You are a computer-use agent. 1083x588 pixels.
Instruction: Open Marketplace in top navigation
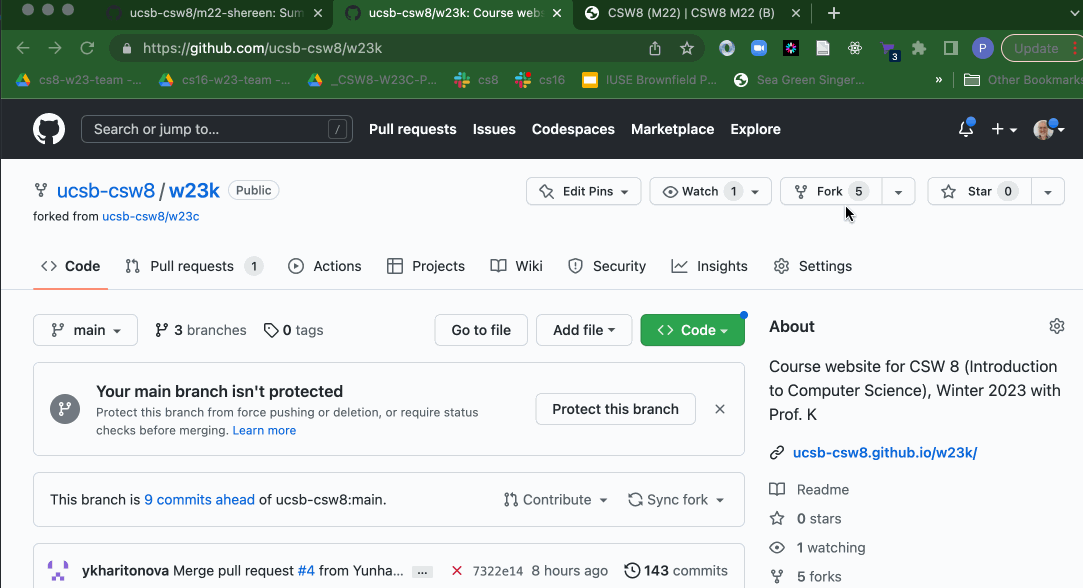click(x=672, y=129)
